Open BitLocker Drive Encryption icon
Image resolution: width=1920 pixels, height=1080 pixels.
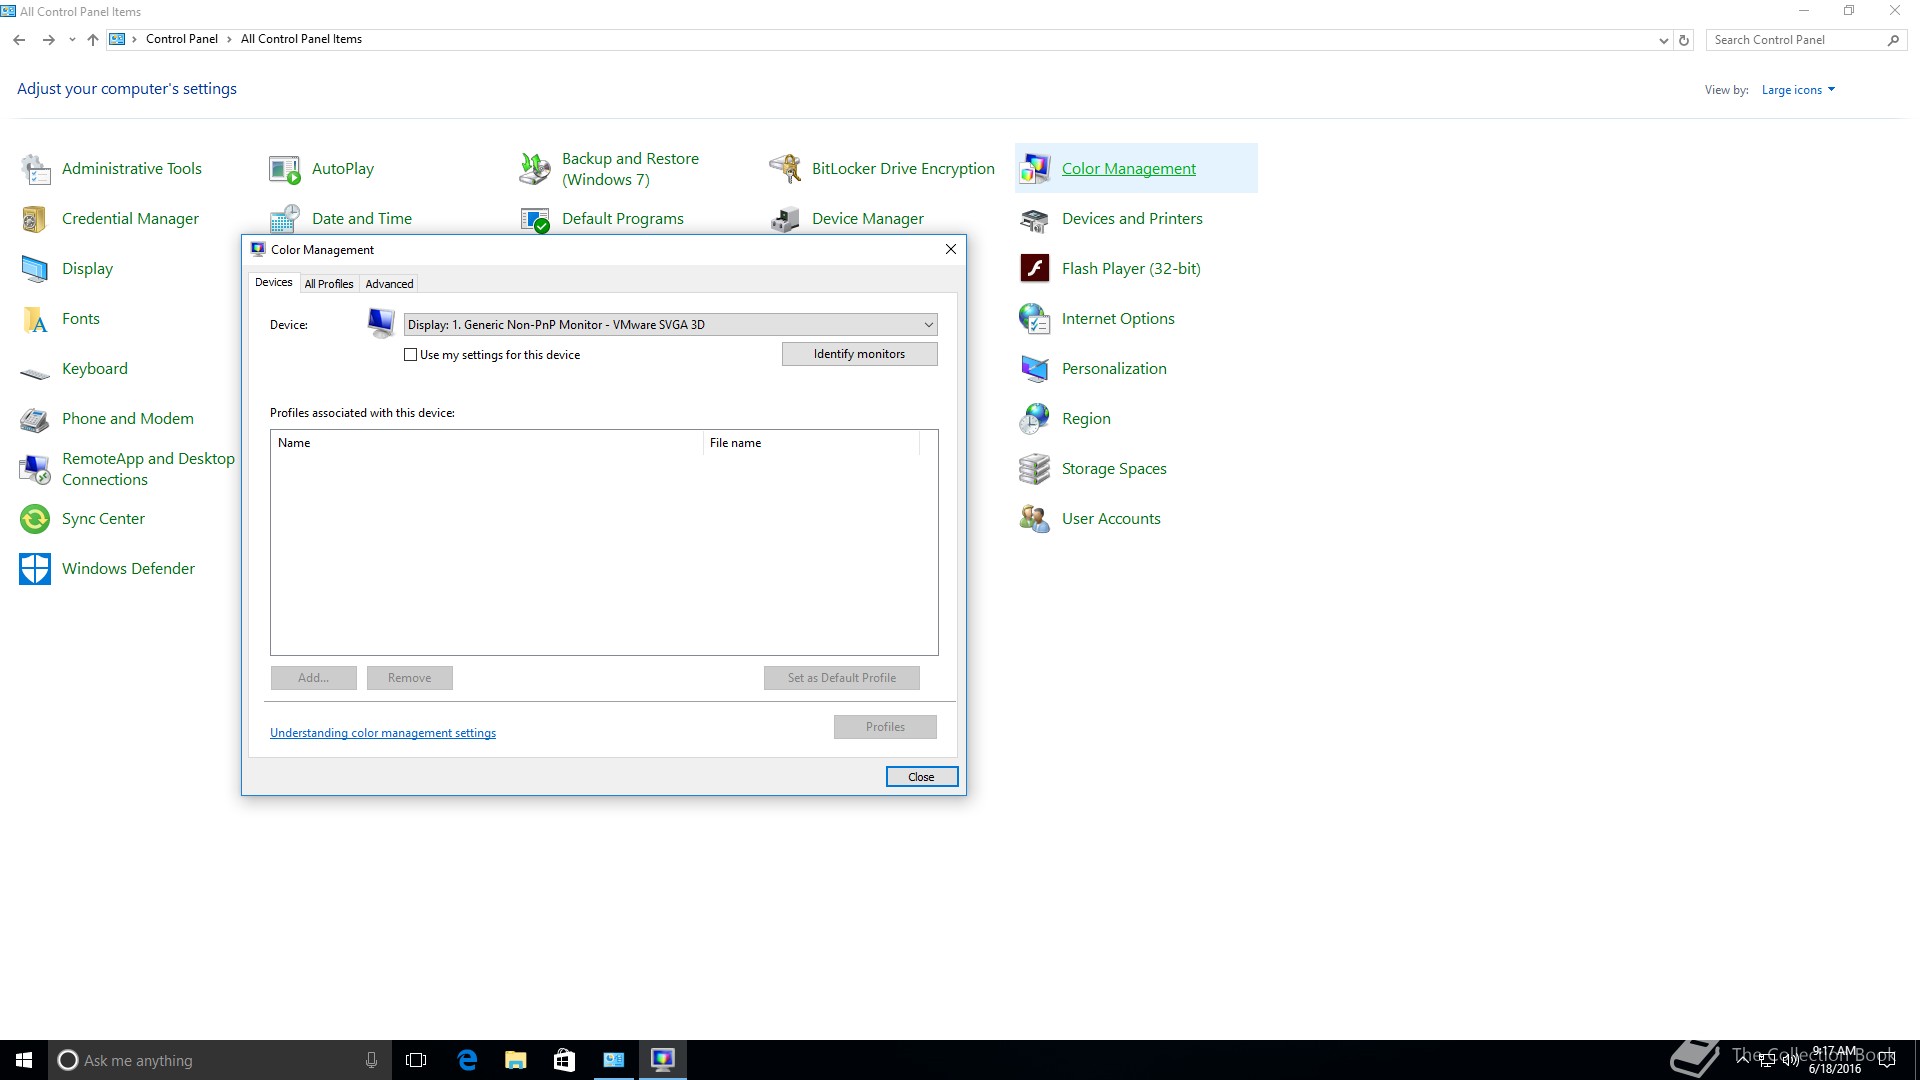pos(785,169)
